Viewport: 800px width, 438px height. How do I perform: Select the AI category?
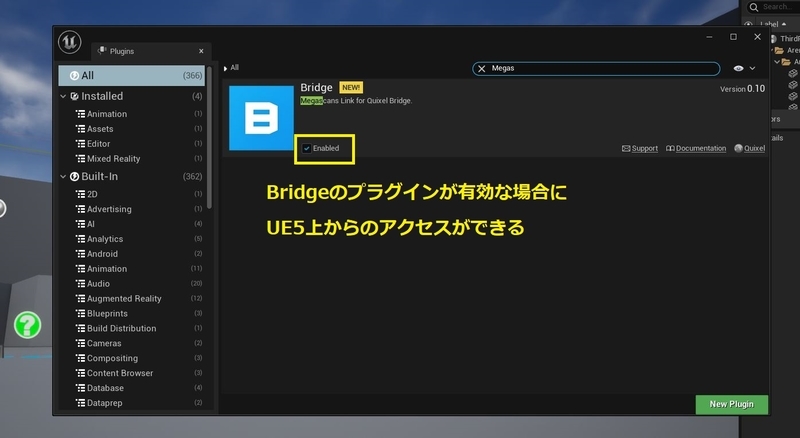[133, 224]
